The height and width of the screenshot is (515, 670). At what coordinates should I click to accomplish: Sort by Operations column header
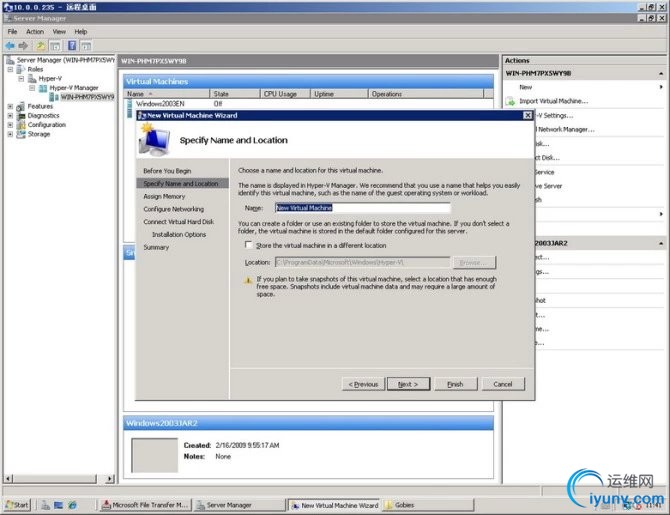click(x=426, y=94)
